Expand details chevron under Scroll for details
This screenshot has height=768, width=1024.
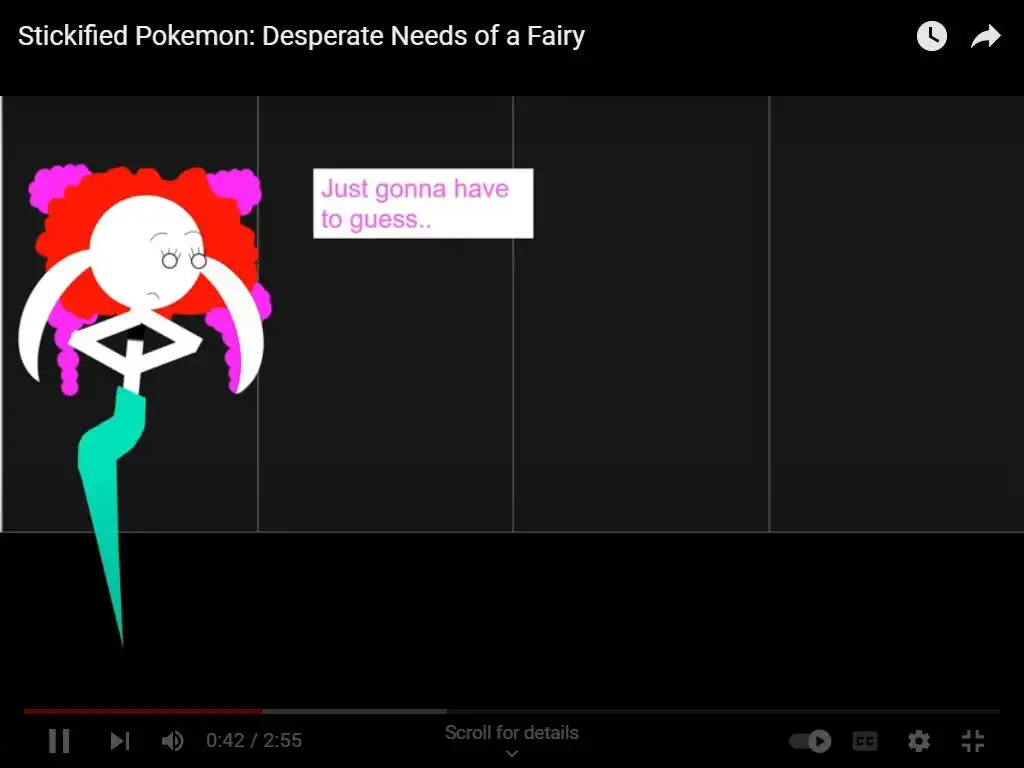point(512,754)
